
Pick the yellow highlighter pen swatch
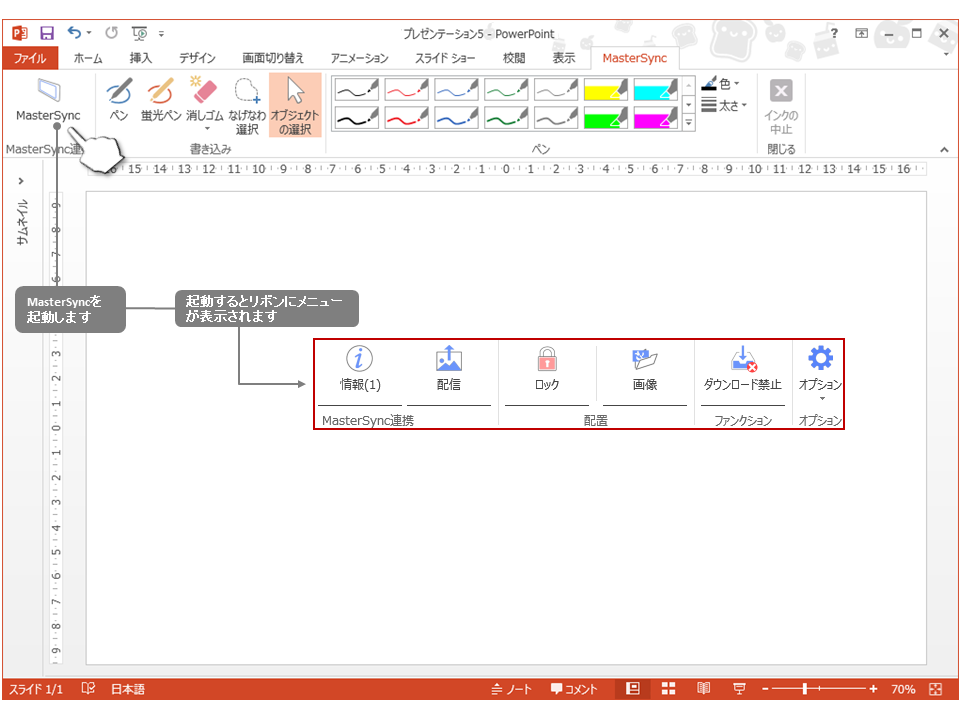604,91
